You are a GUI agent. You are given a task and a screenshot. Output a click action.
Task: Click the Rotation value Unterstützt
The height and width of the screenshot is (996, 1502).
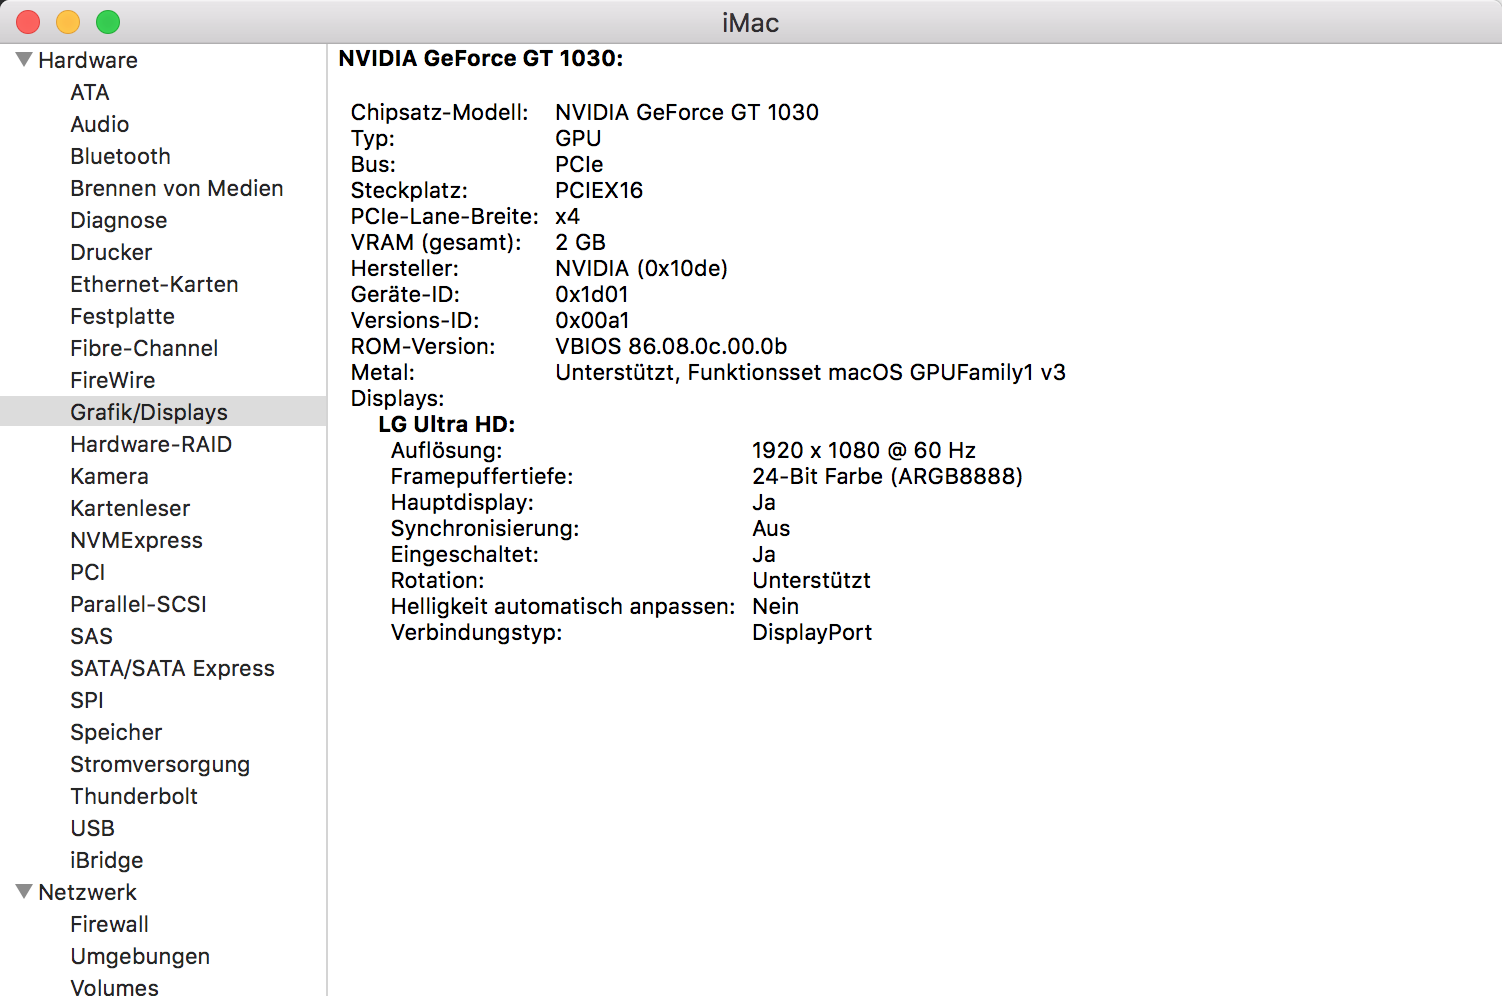(x=811, y=580)
